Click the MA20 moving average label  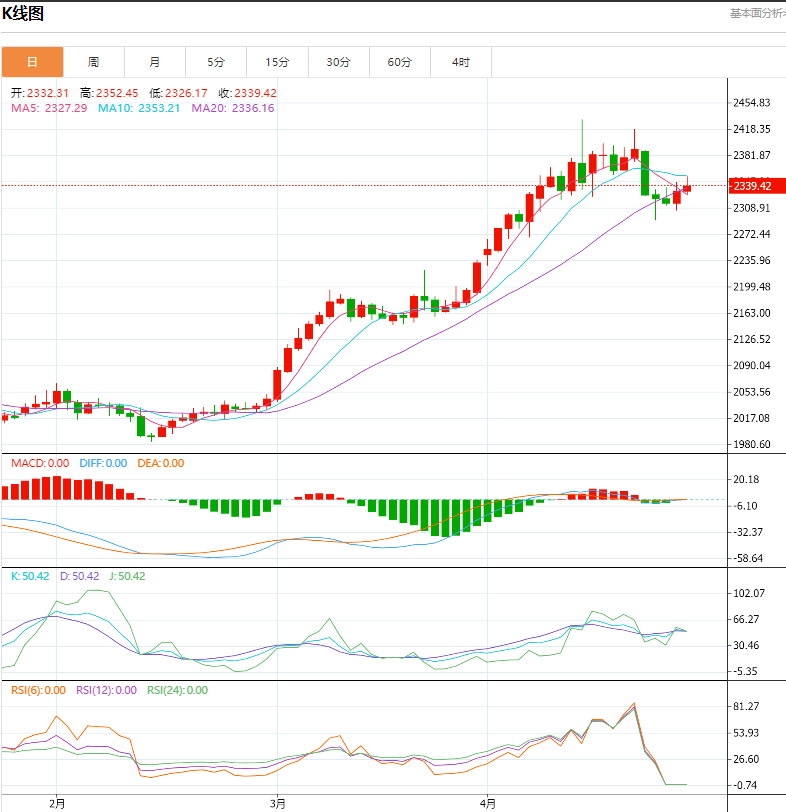click(x=232, y=108)
